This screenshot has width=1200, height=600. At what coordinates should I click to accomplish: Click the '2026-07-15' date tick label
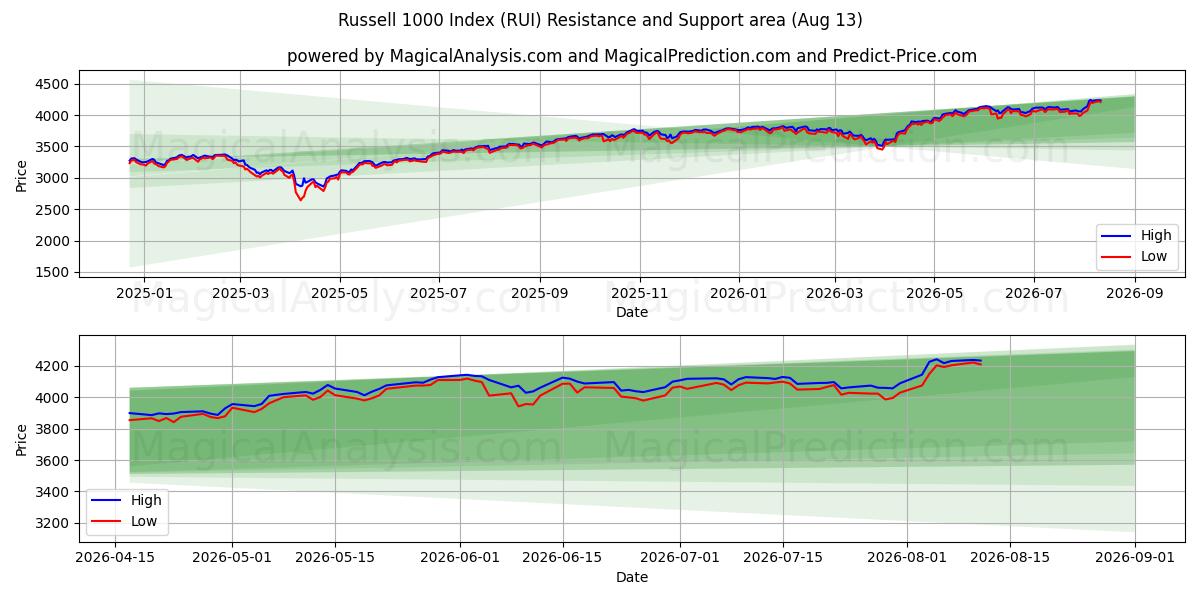tap(783, 558)
